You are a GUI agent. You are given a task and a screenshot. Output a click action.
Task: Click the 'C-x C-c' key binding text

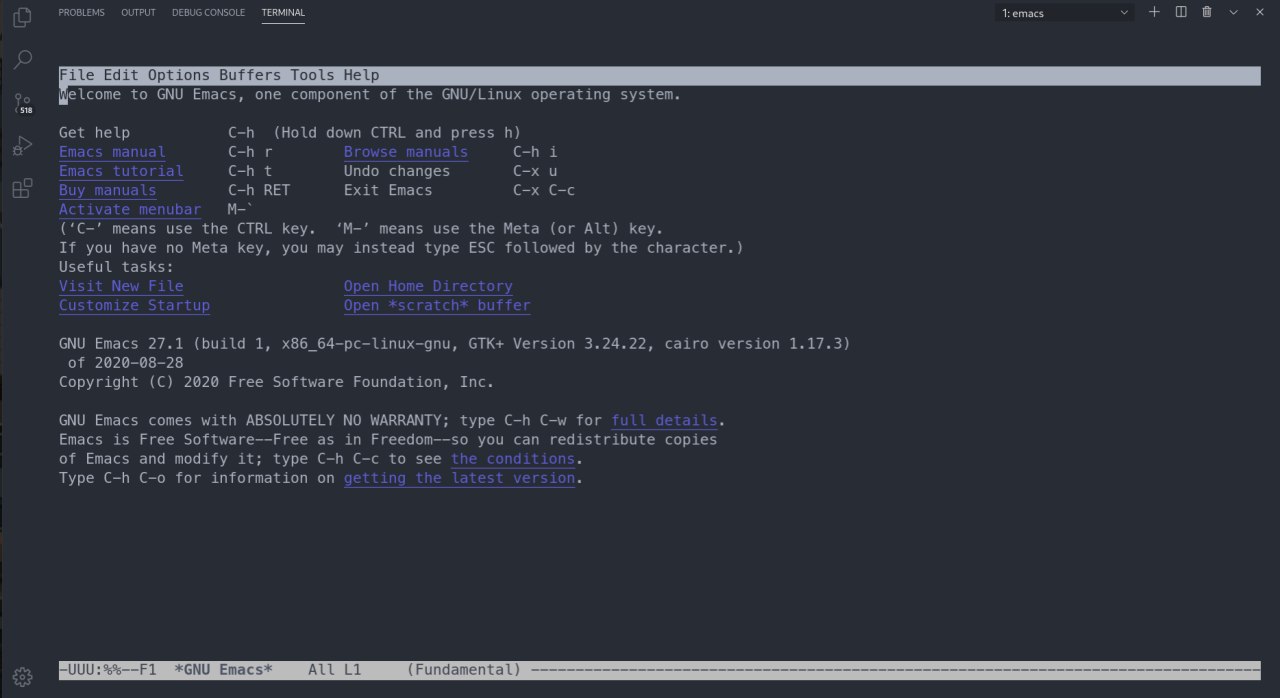(x=544, y=190)
